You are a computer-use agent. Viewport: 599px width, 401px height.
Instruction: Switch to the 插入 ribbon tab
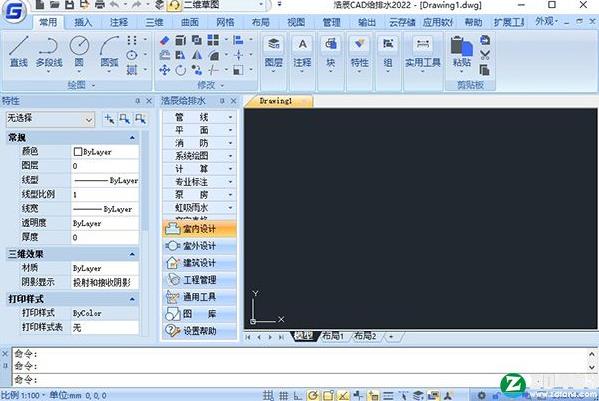tap(83, 23)
